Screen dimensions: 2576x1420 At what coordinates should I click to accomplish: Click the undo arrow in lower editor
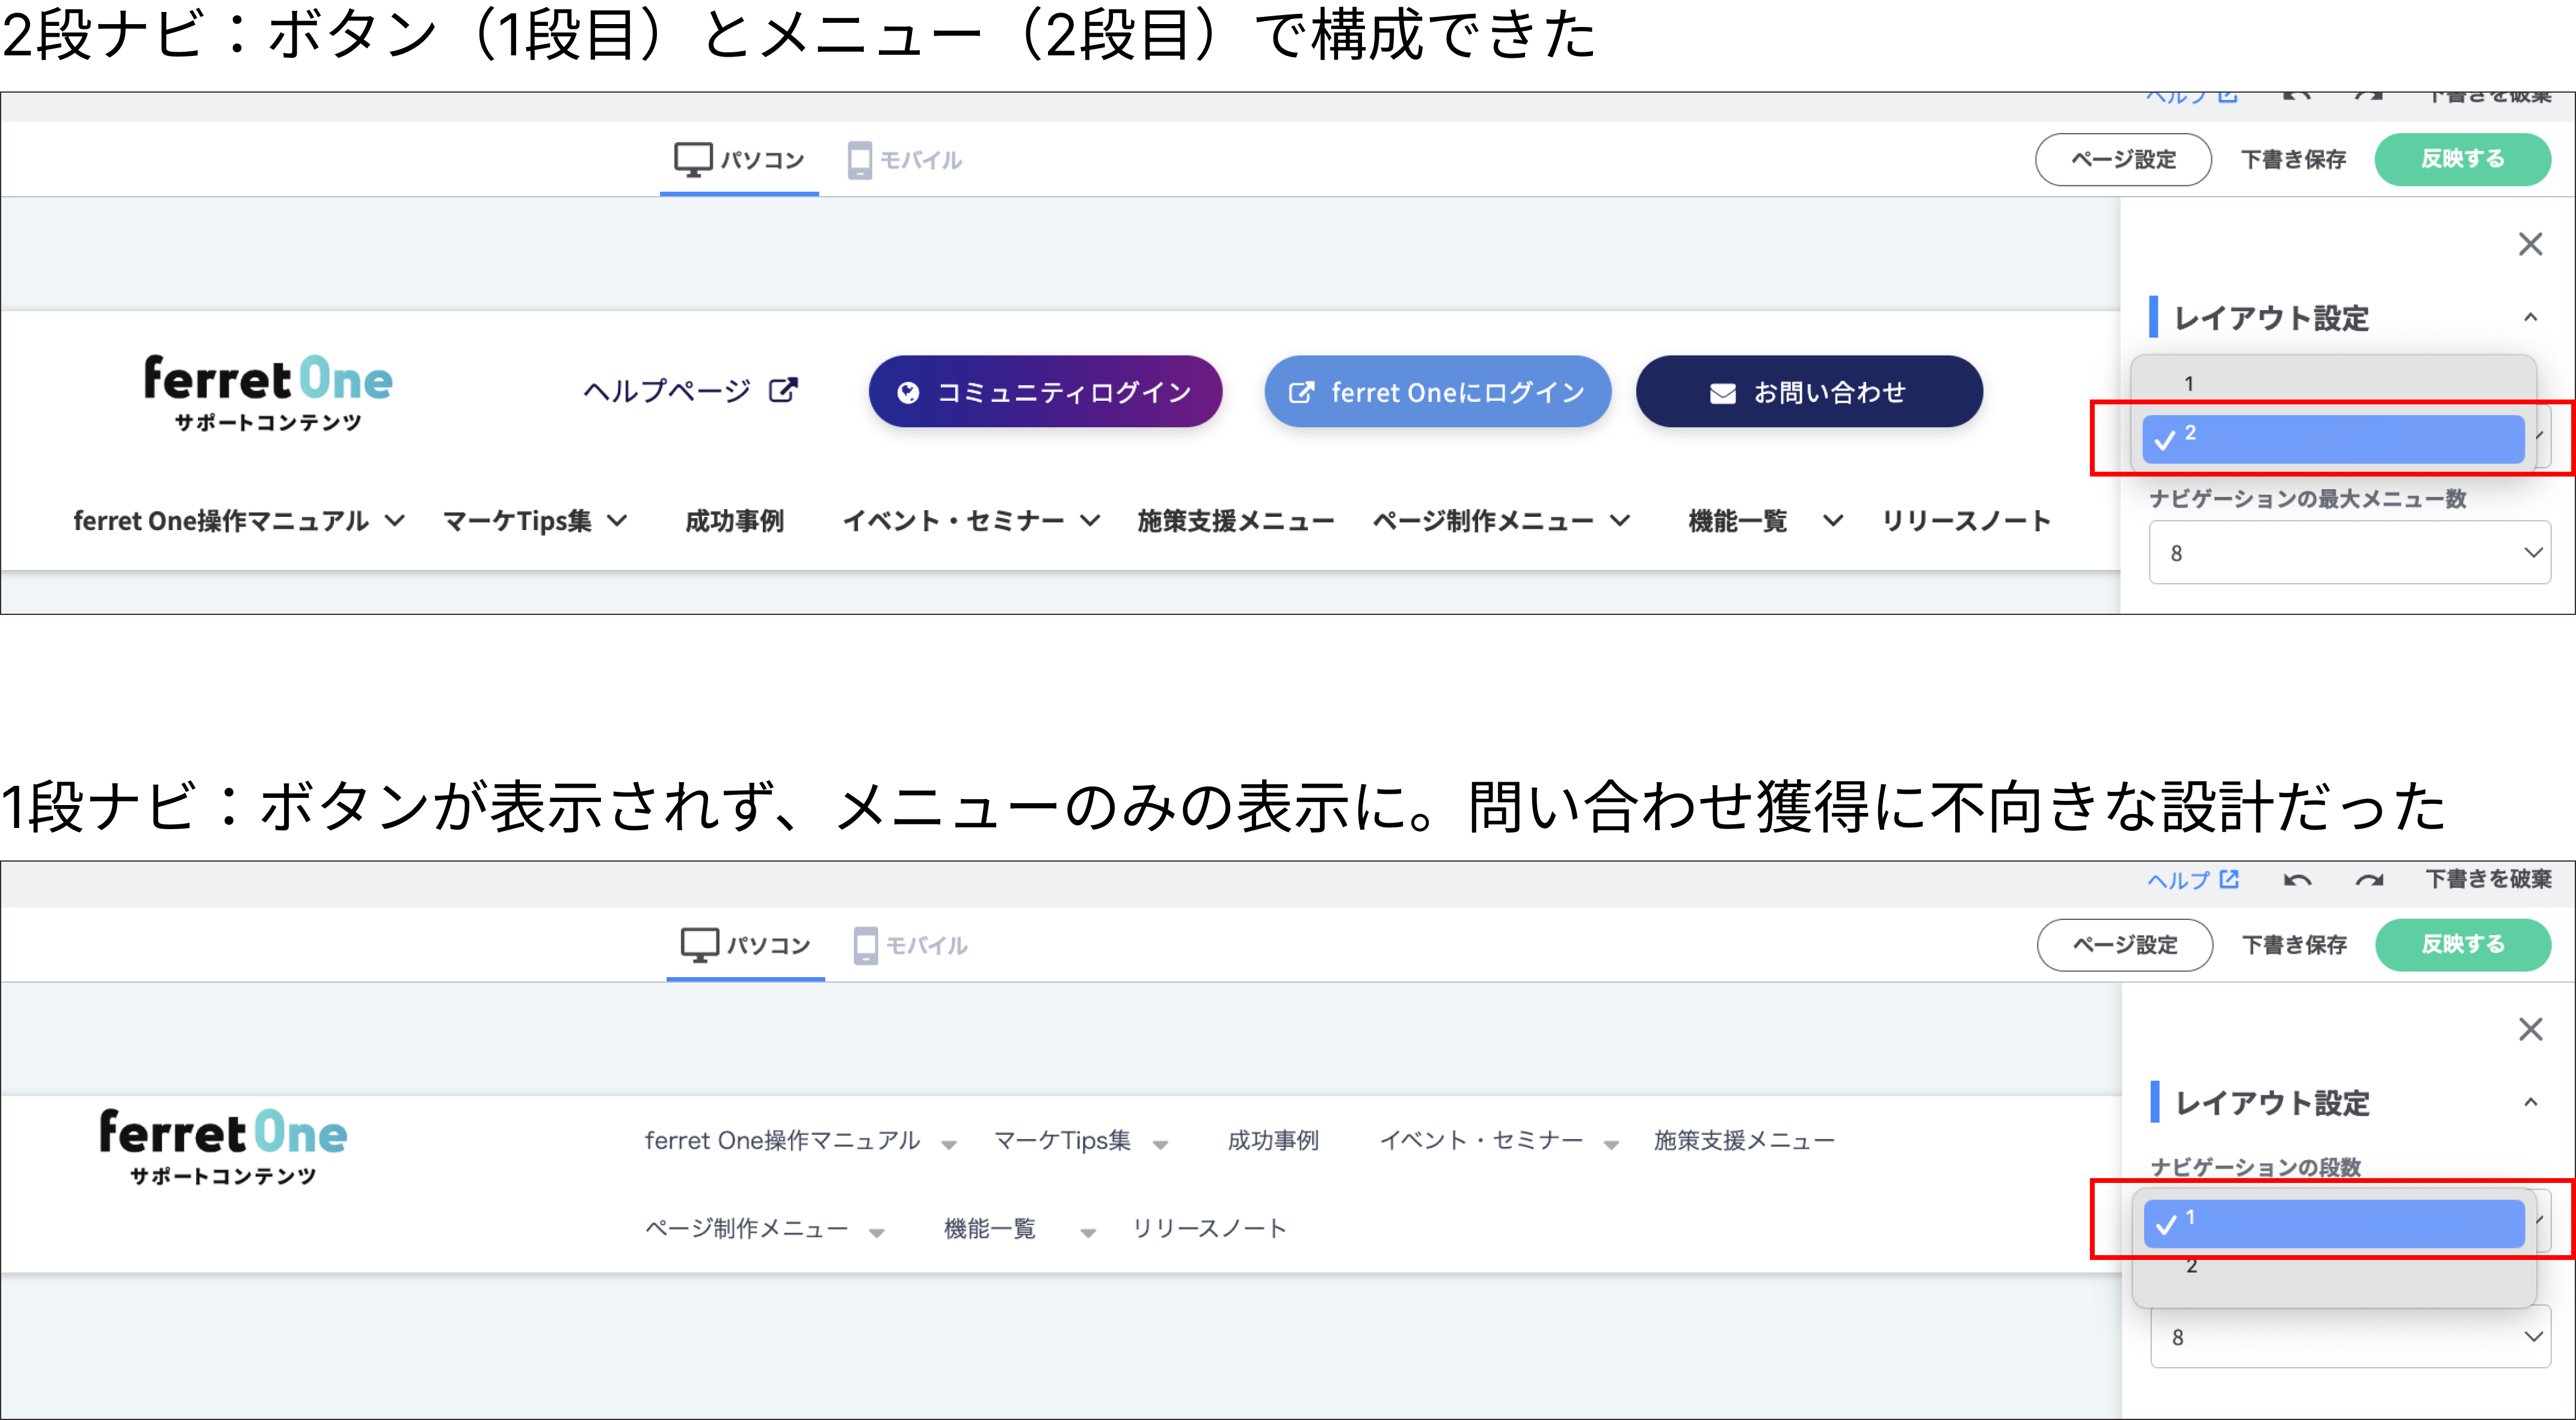pos(2297,880)
